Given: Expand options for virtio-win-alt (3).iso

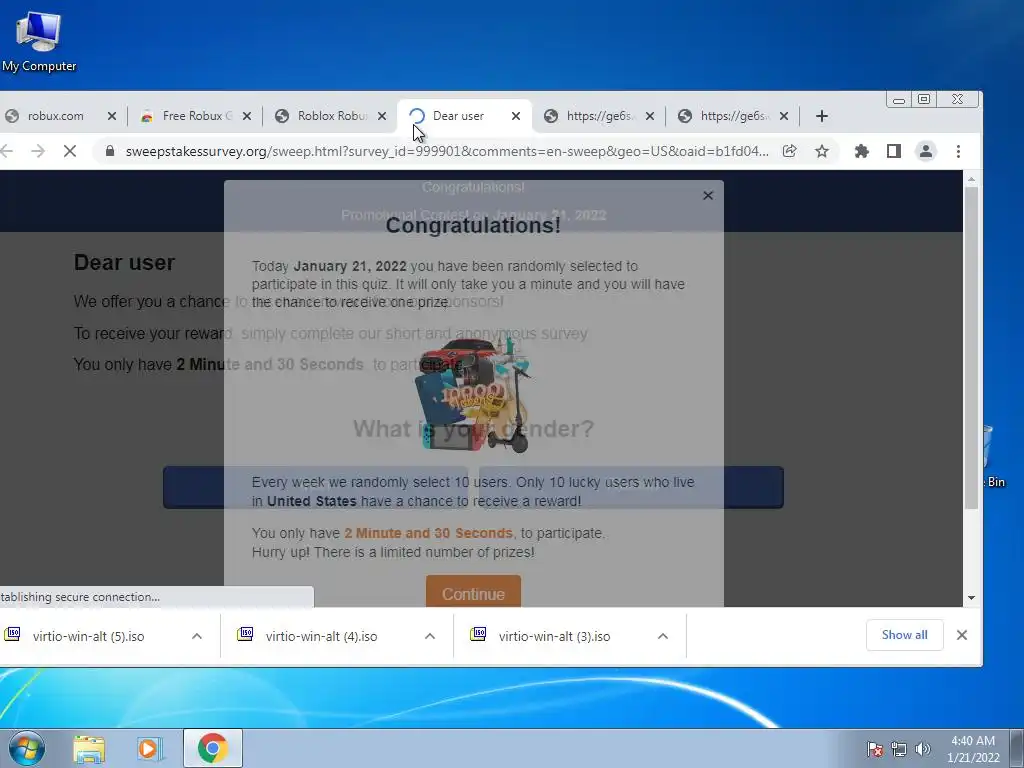Looking at the screenshot, I should click(x=663, y=636).
